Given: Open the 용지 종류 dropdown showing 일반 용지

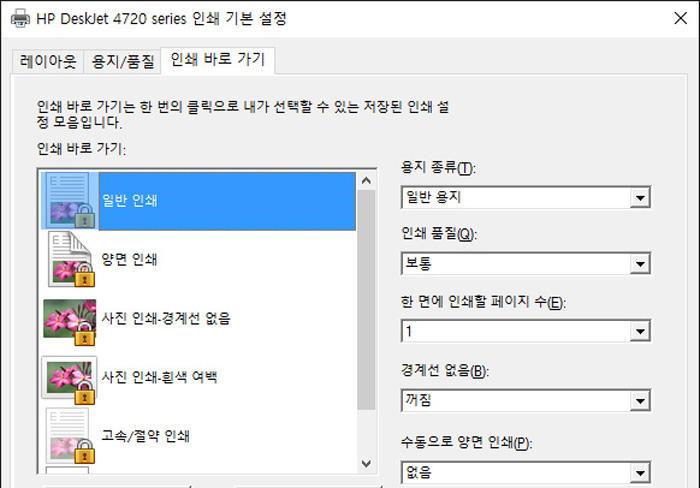Looking at the screenshot, I should (x=525, y=198).
